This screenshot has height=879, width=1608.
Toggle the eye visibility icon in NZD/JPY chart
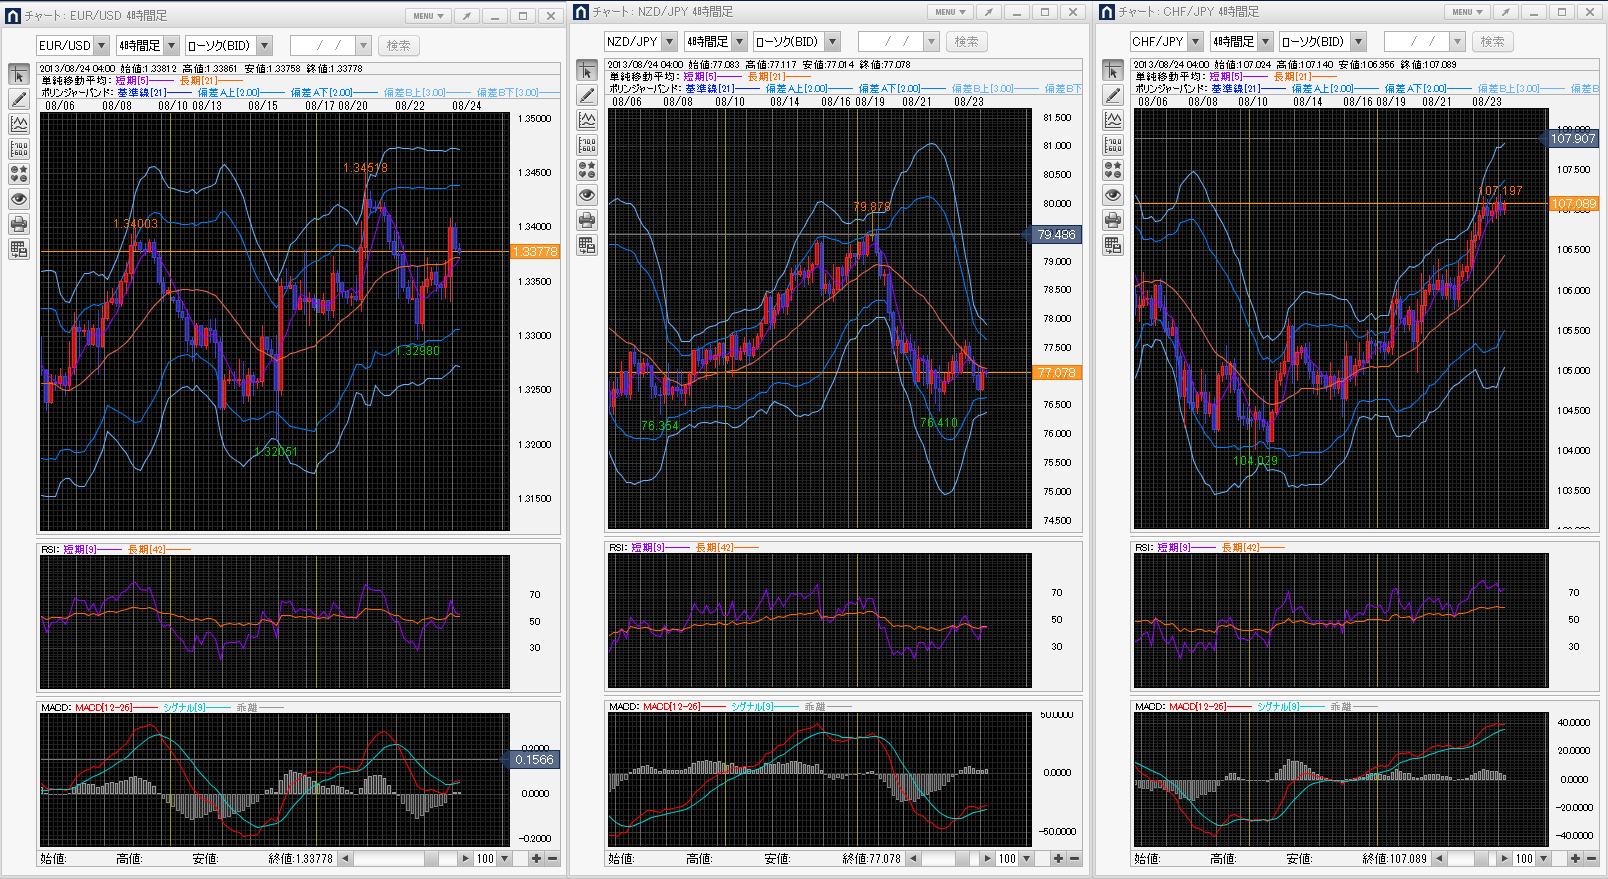point(587,195)
